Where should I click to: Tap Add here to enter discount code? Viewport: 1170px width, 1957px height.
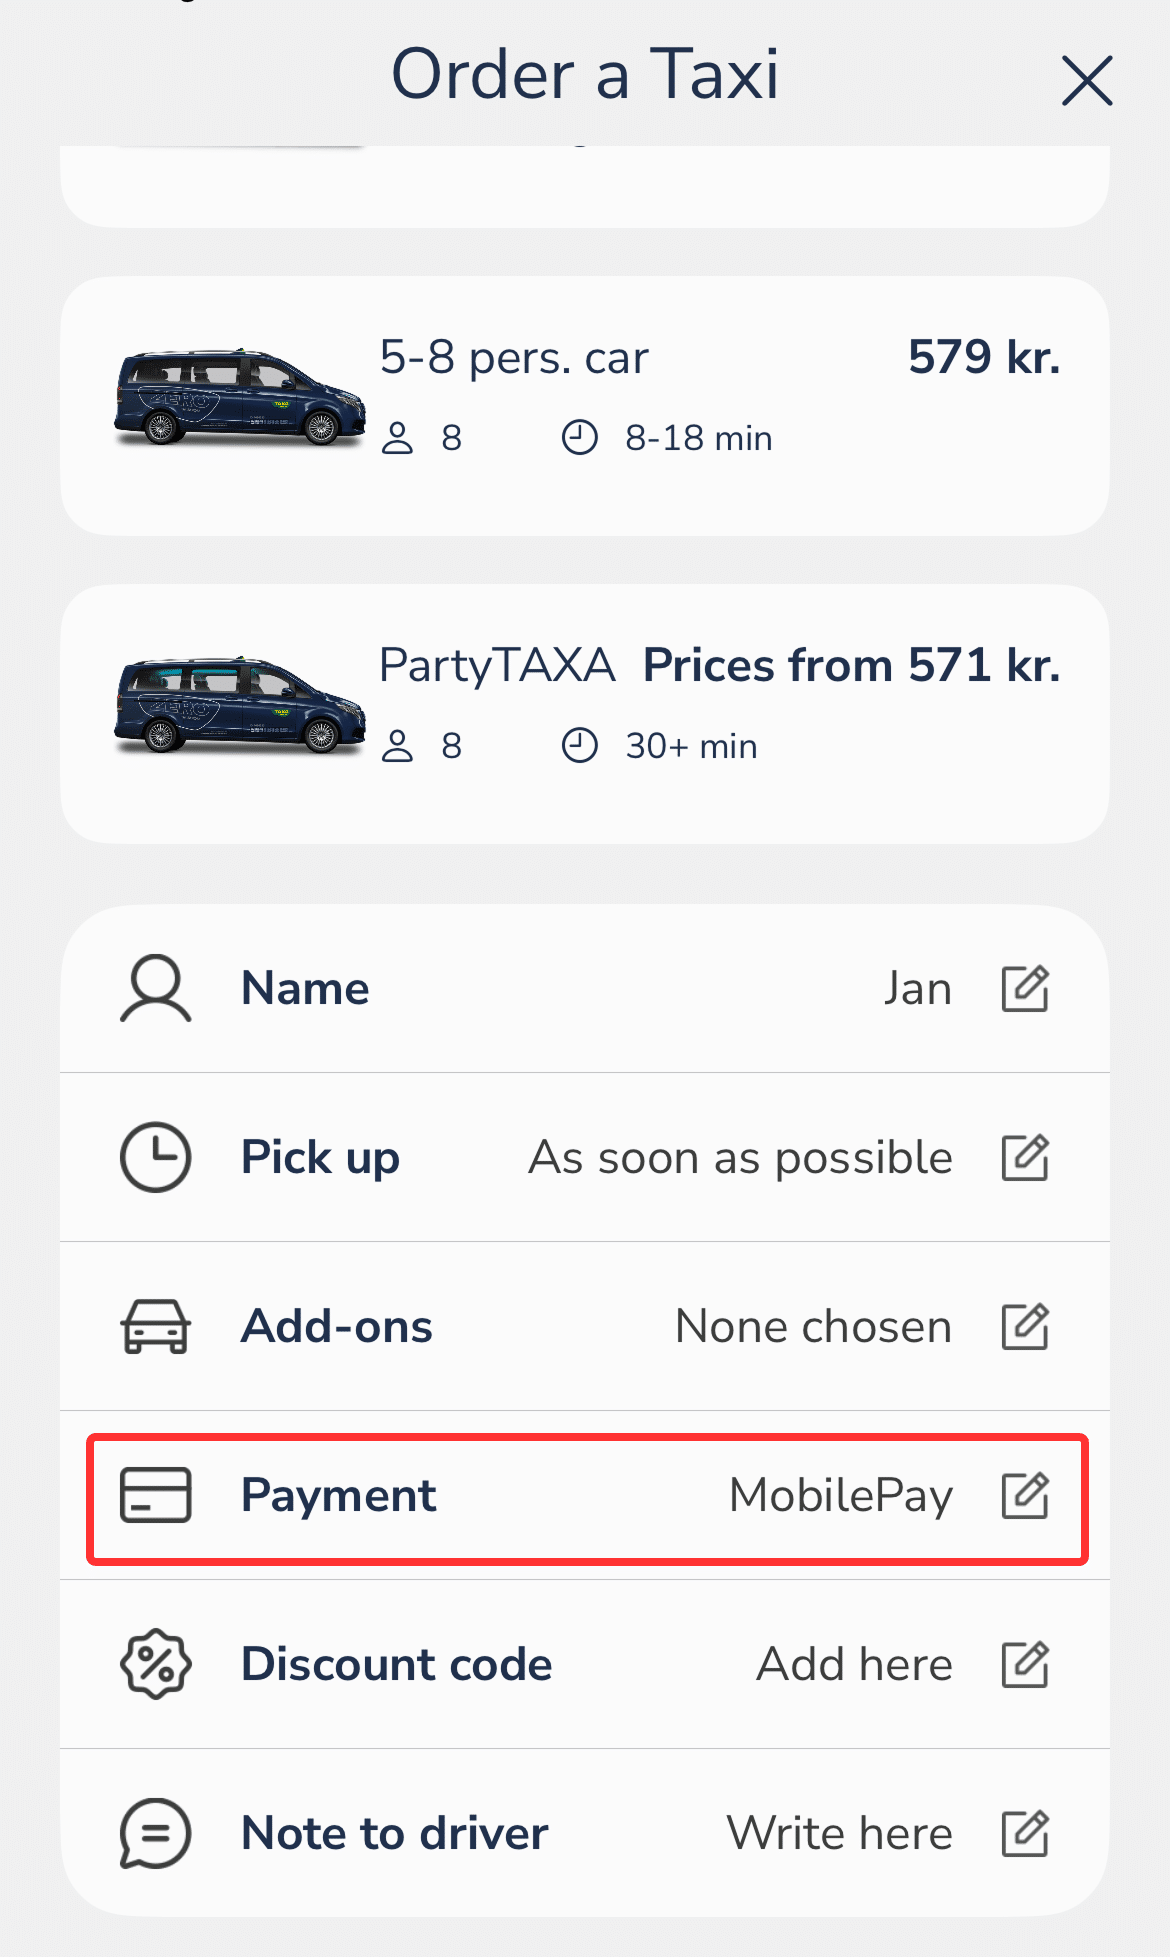pos(854,1665)
